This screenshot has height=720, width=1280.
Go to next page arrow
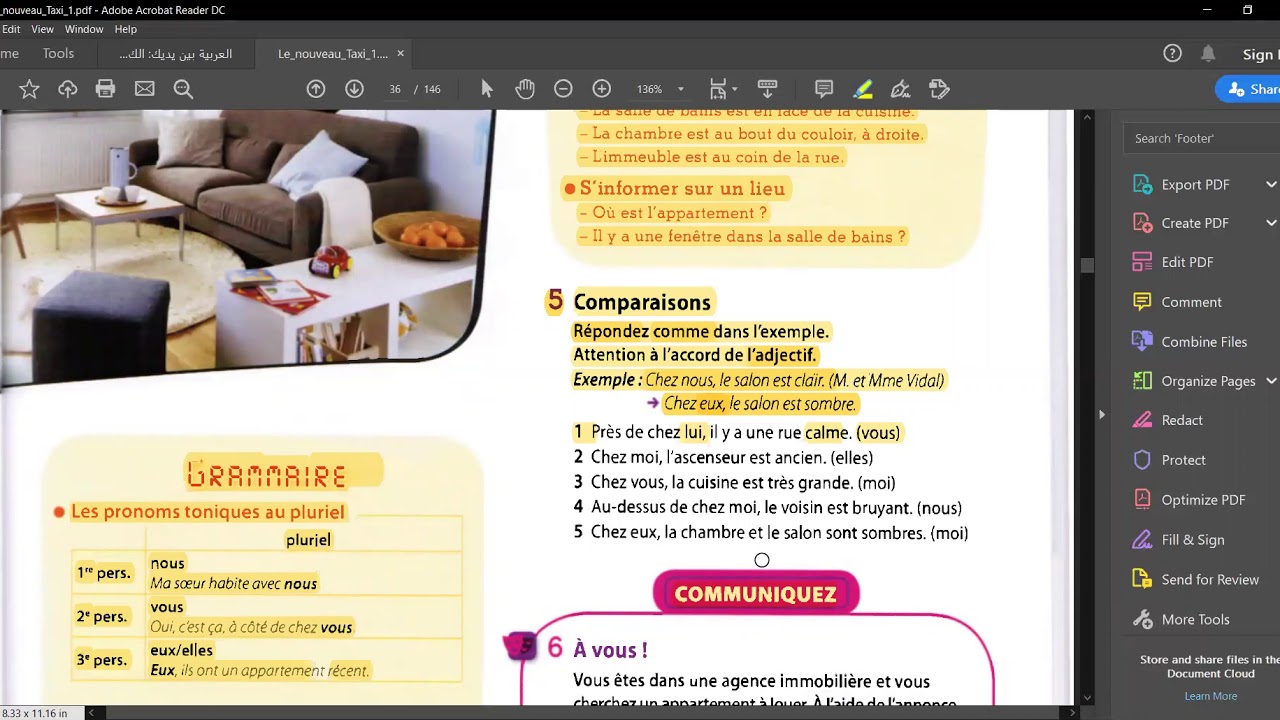(354, 89)
